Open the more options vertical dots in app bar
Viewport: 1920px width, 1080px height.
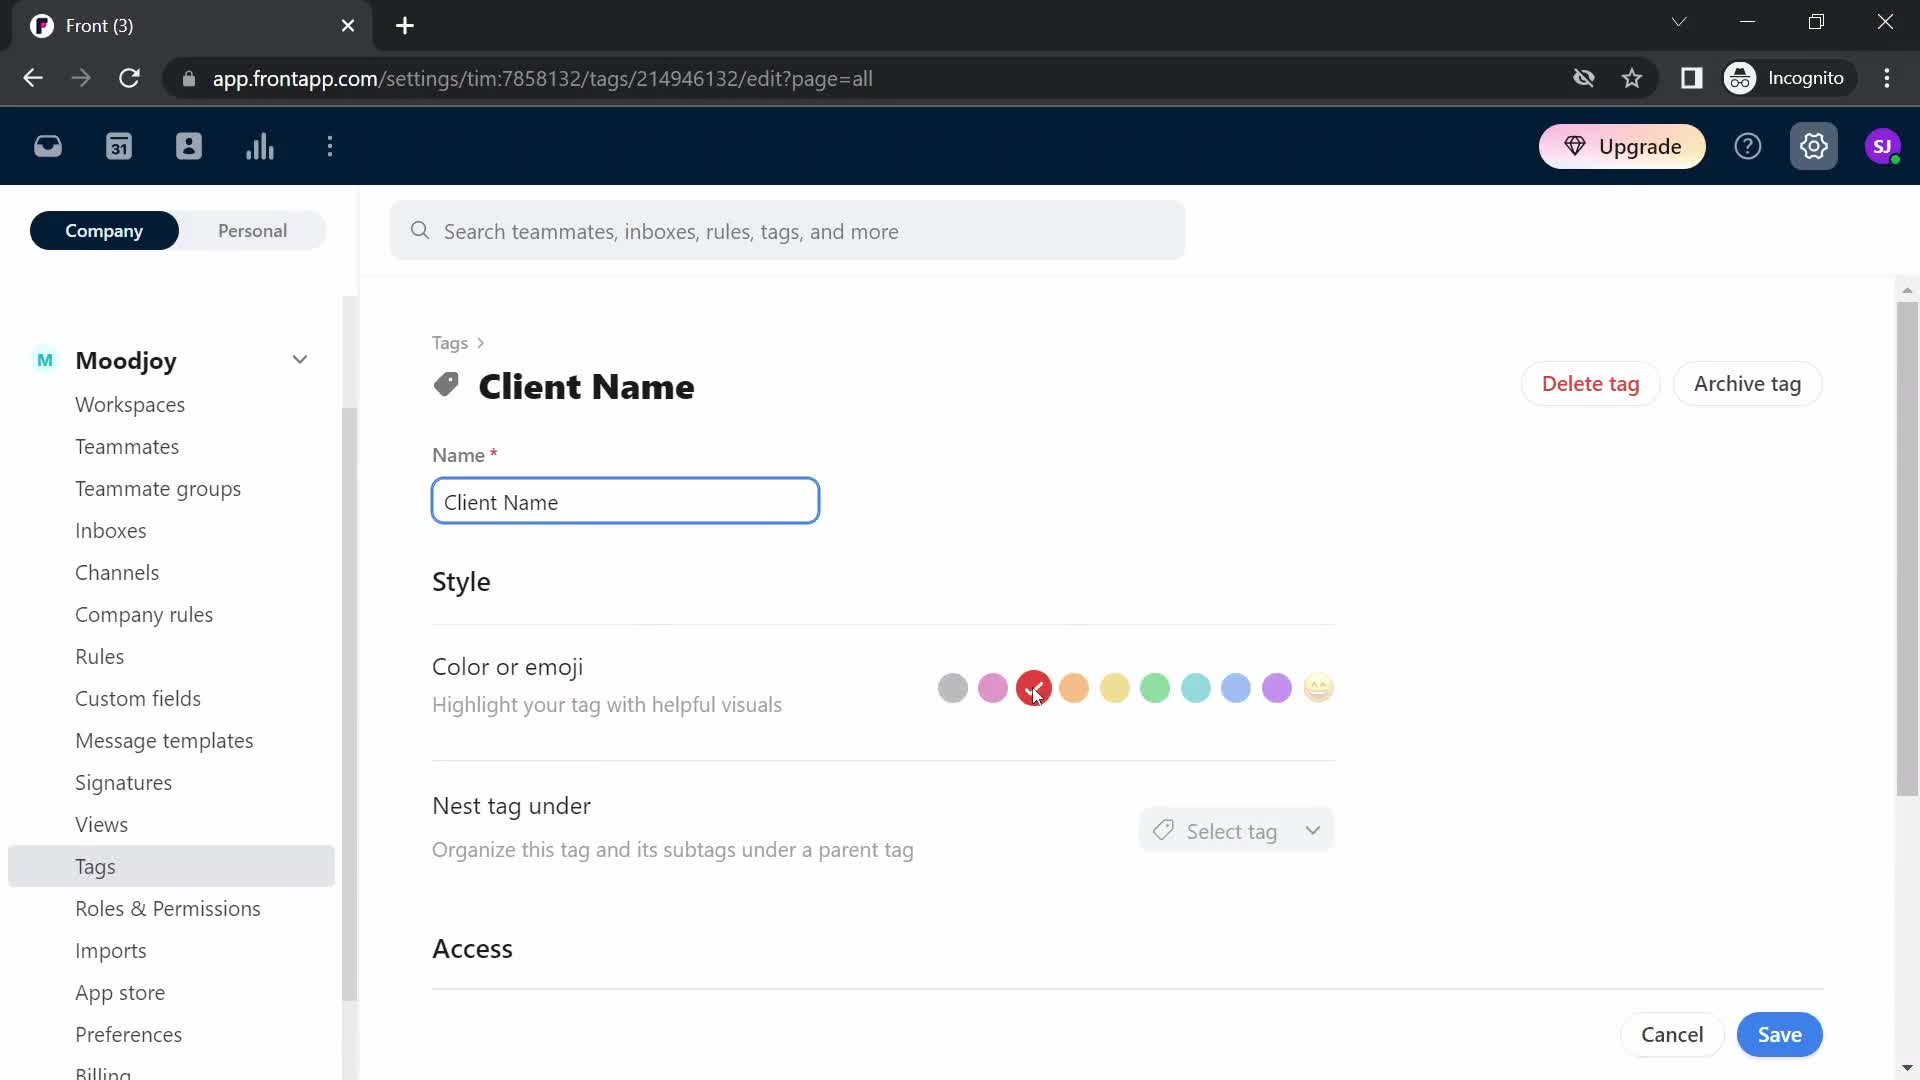click(330, 147)
